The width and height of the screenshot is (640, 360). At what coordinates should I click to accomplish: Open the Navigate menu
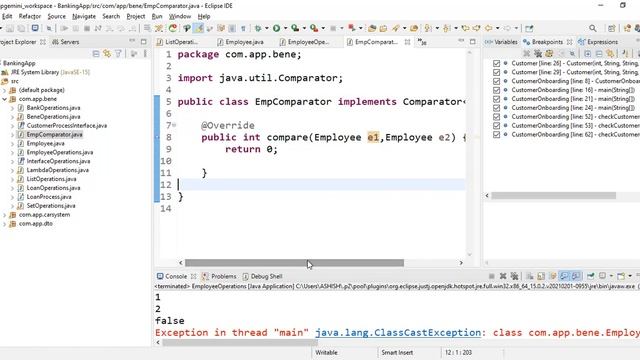coord(84,16)
